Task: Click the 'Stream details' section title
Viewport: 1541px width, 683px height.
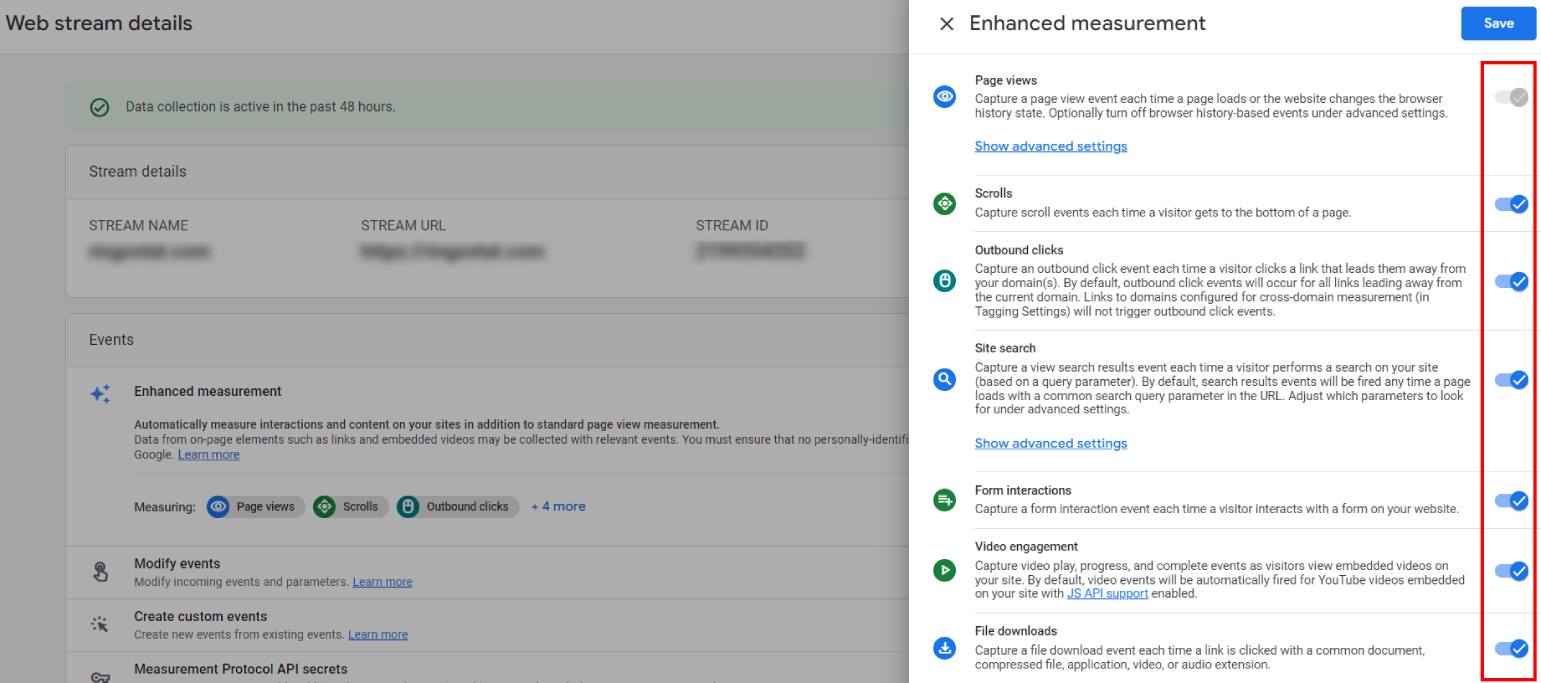Action: [x=137, y=171]
